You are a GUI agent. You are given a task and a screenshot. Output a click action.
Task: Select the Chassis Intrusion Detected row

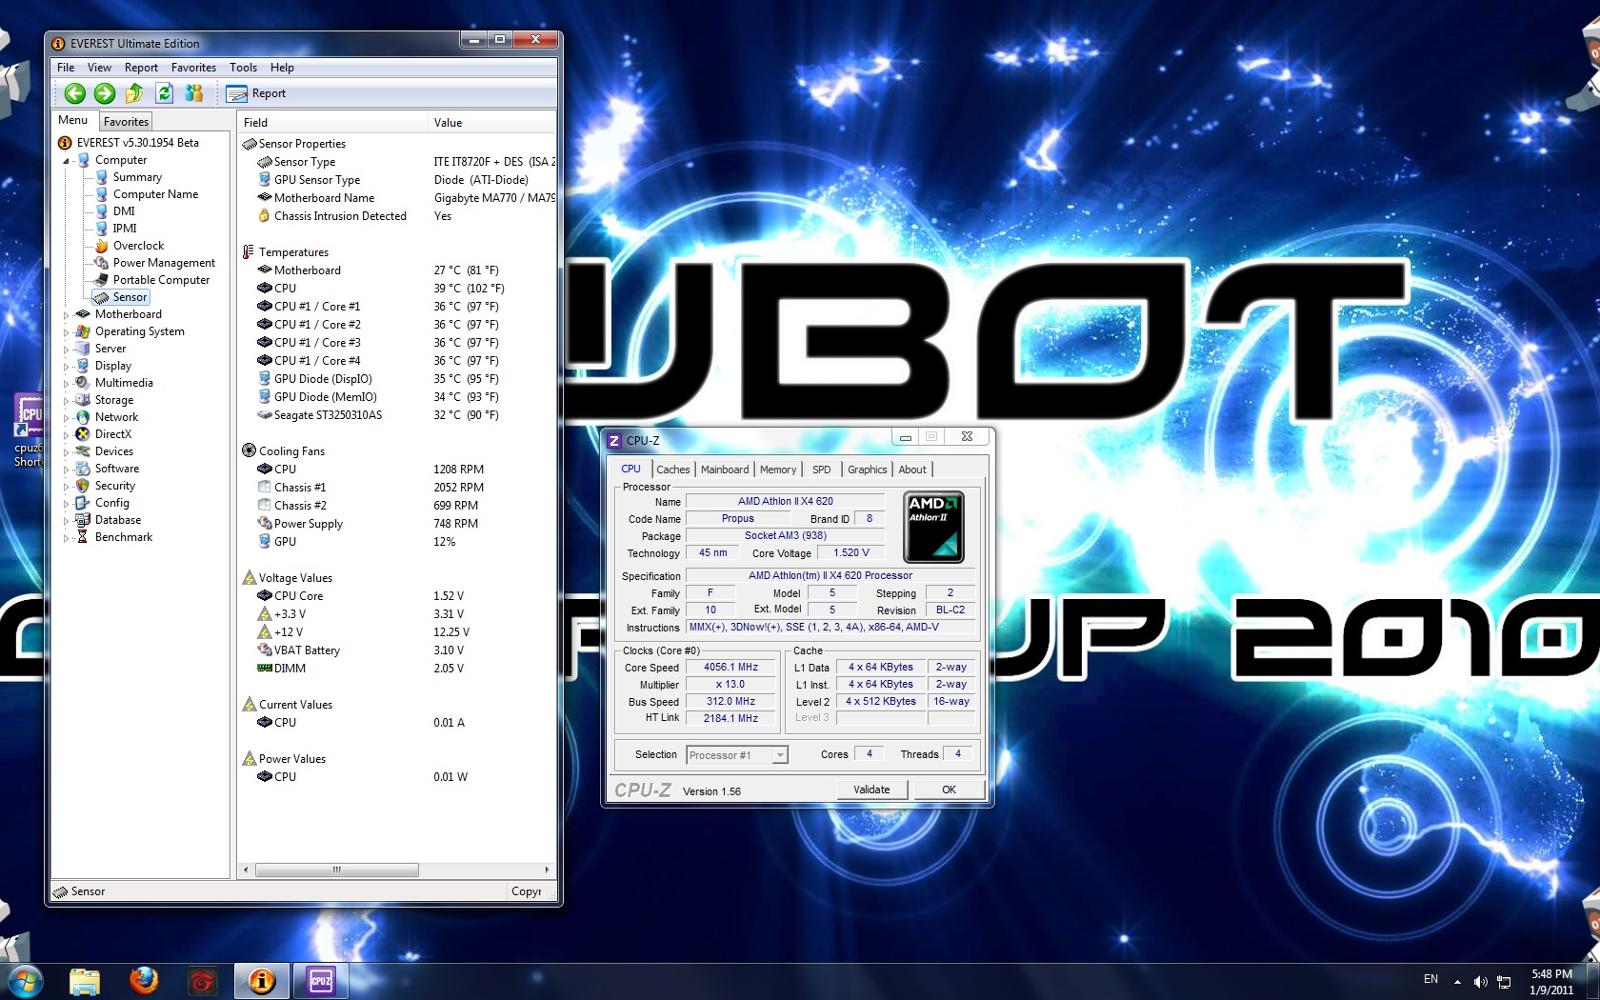point(397,216)
